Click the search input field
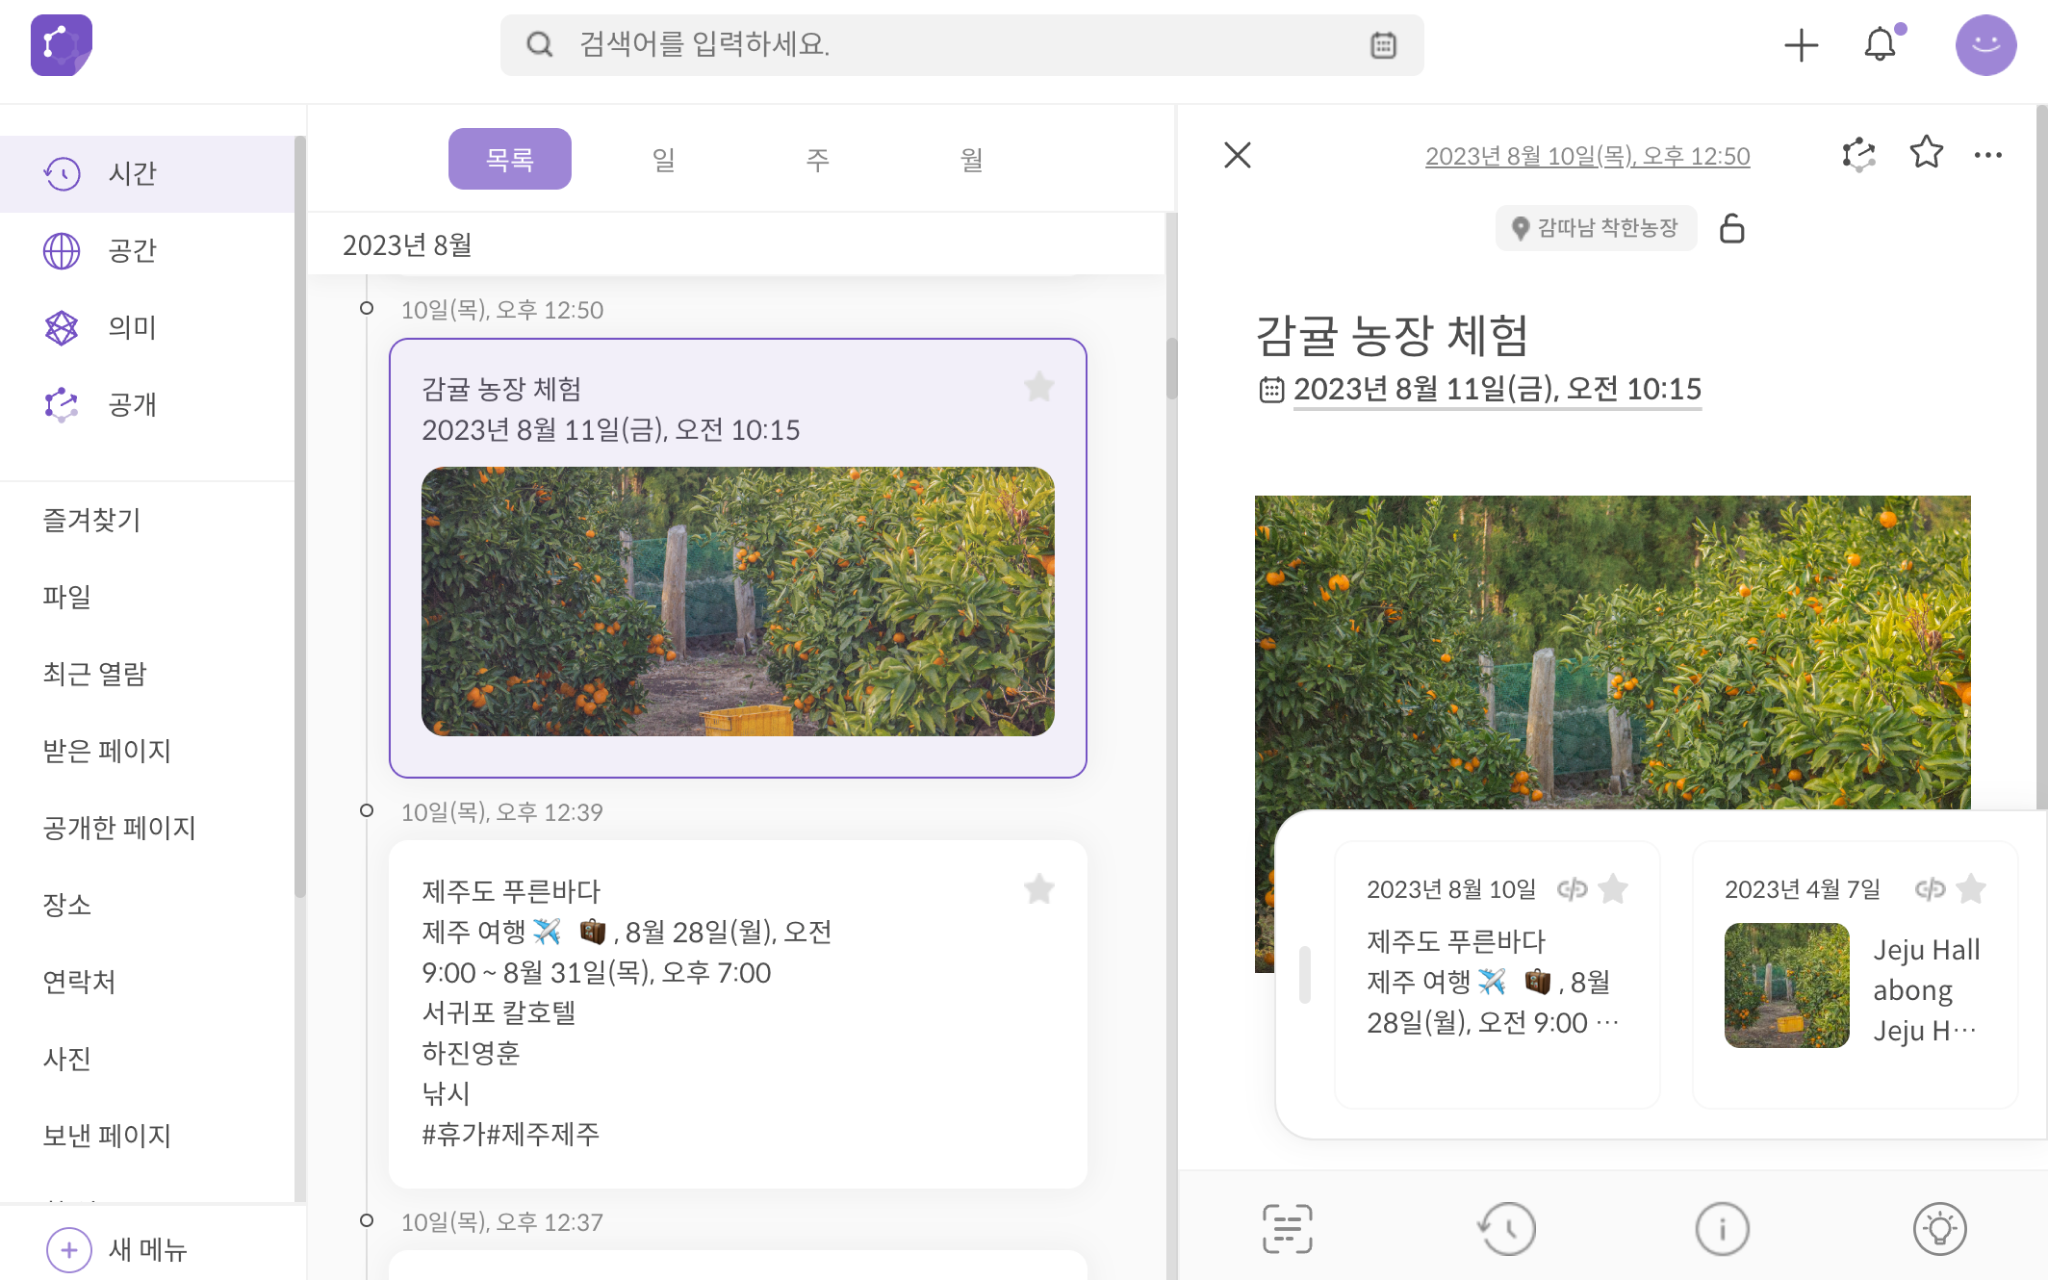Screen dimensions: 2048x1280 pos(962,45)
